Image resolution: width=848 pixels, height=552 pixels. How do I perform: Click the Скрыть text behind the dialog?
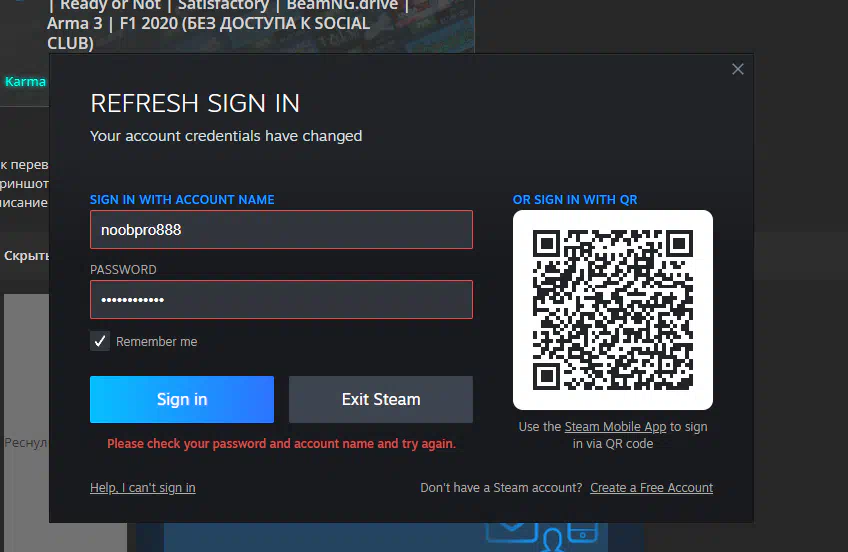[27, 255]
